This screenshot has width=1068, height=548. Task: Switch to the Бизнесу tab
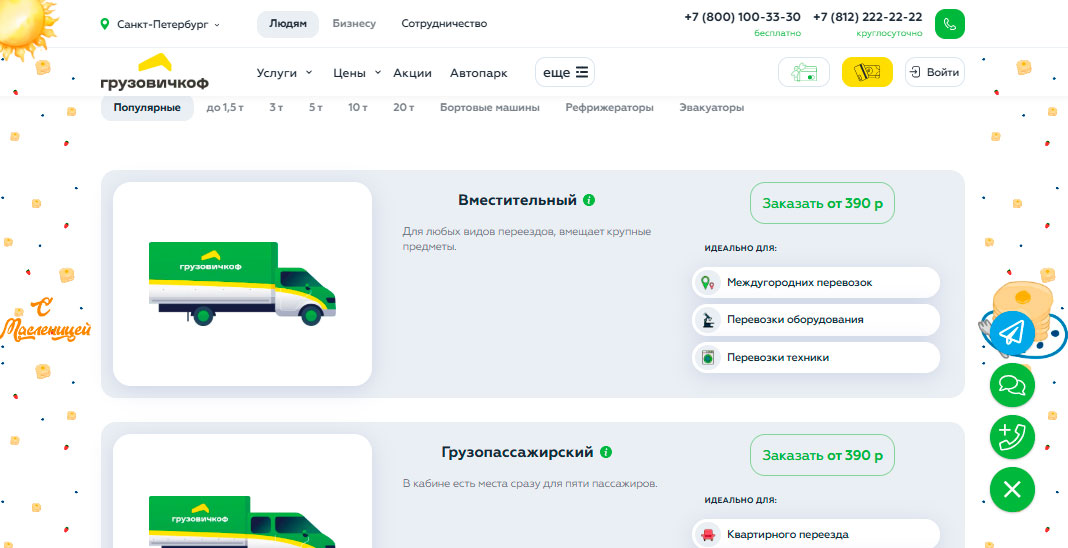point(354,24)
